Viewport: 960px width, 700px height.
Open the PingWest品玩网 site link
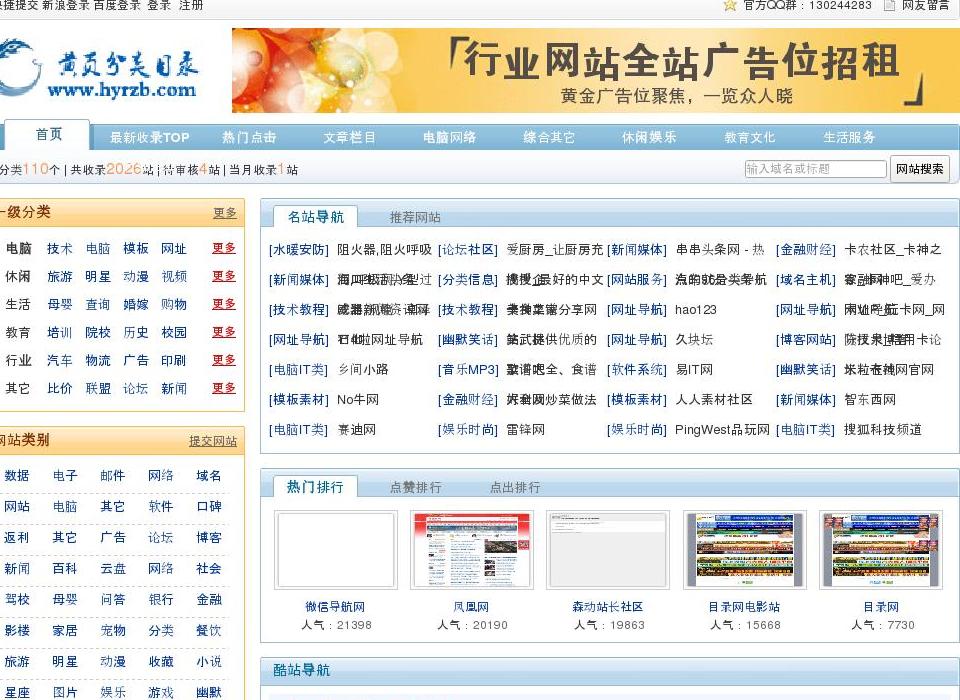pos(722,430)
